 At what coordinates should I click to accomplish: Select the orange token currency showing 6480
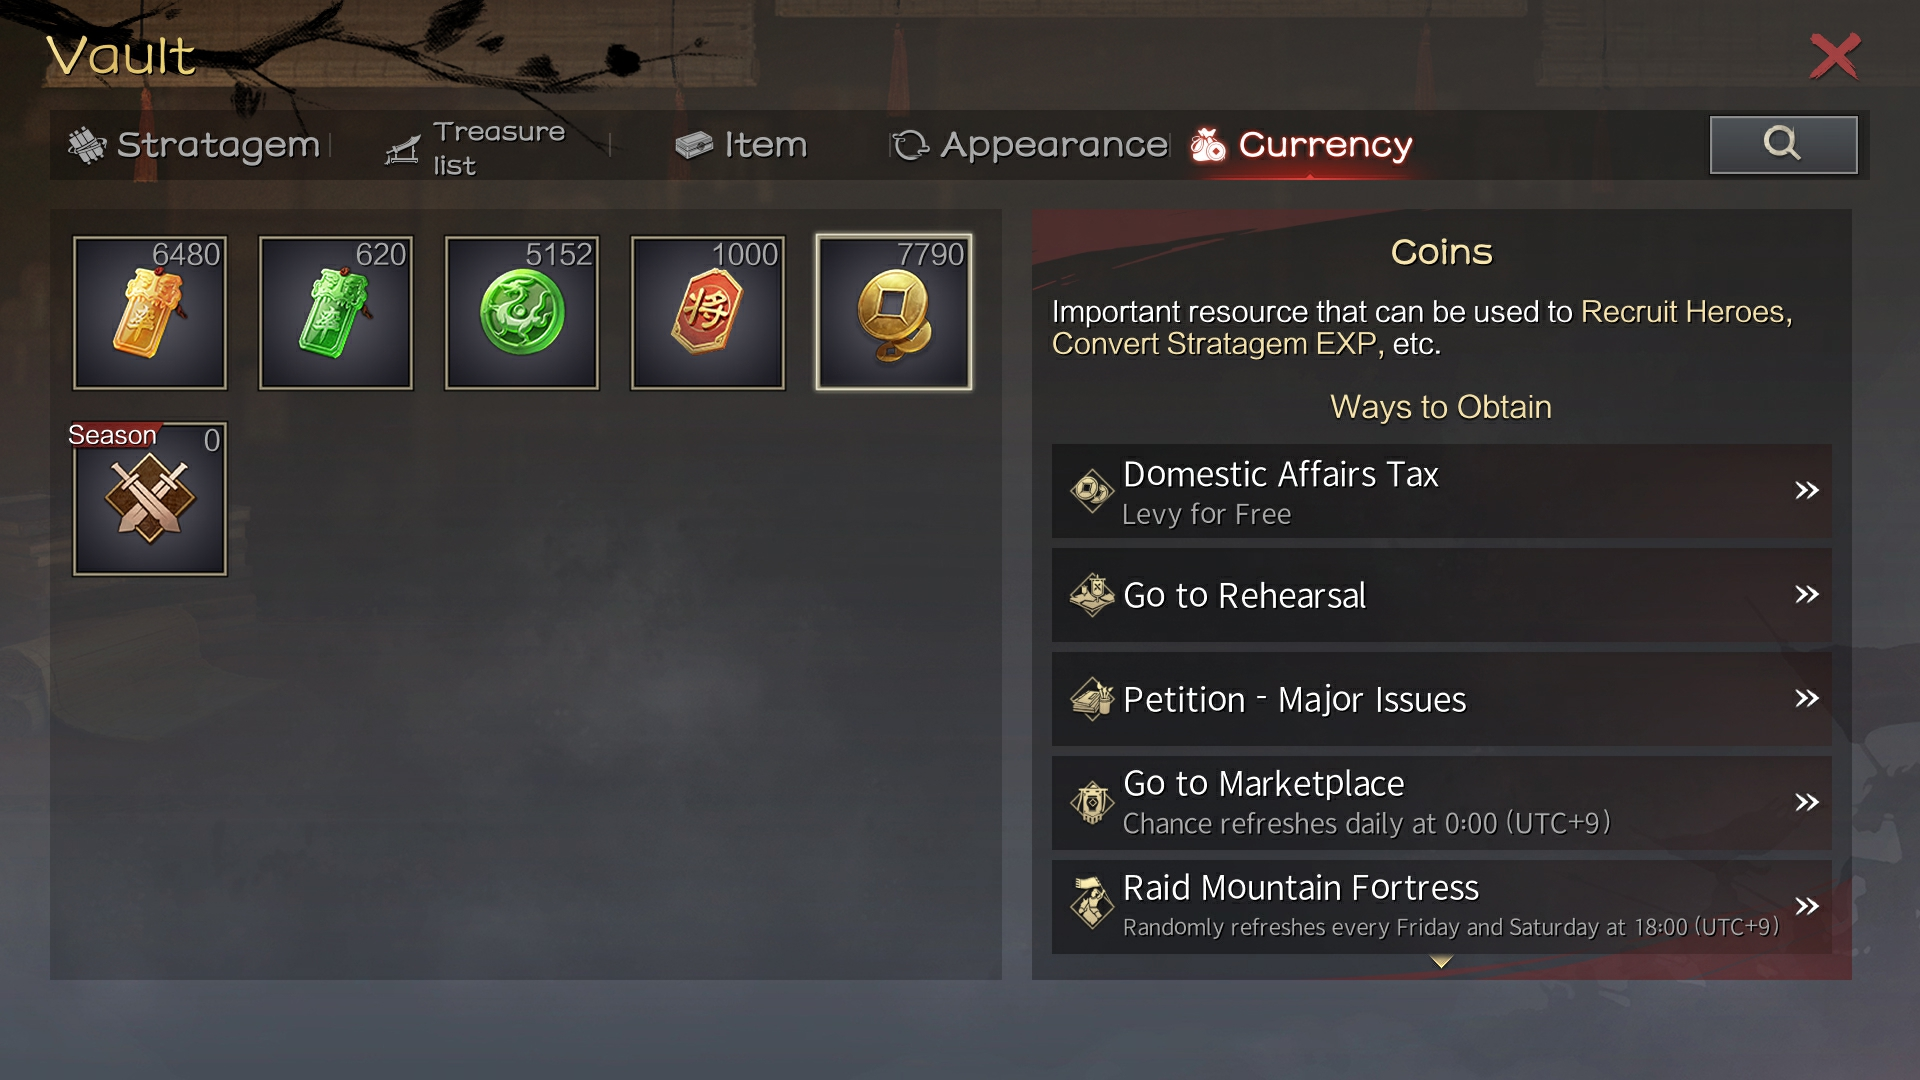(150, 313)
